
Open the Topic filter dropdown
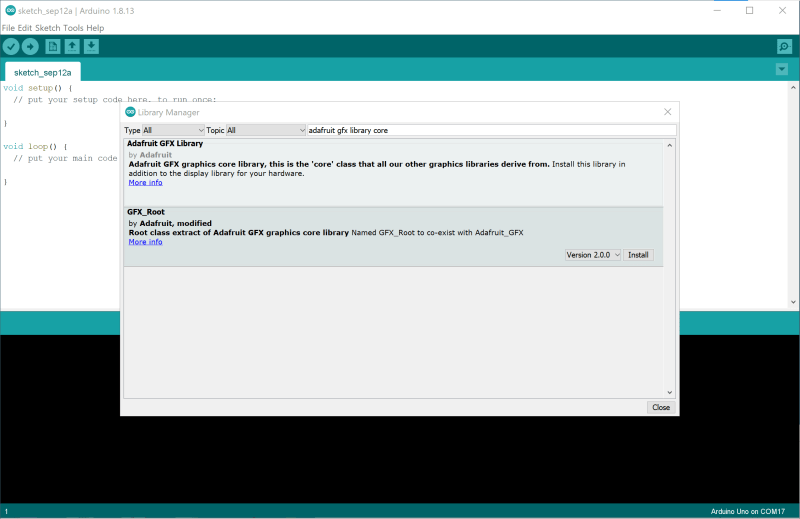point(266,130)
